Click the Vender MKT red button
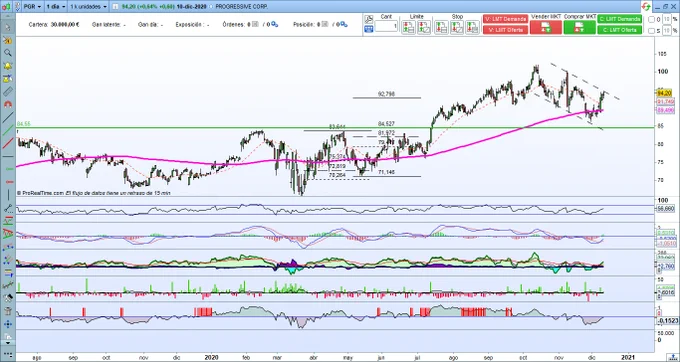The width and height of the screenshot is (680, 362). (546, 27)
